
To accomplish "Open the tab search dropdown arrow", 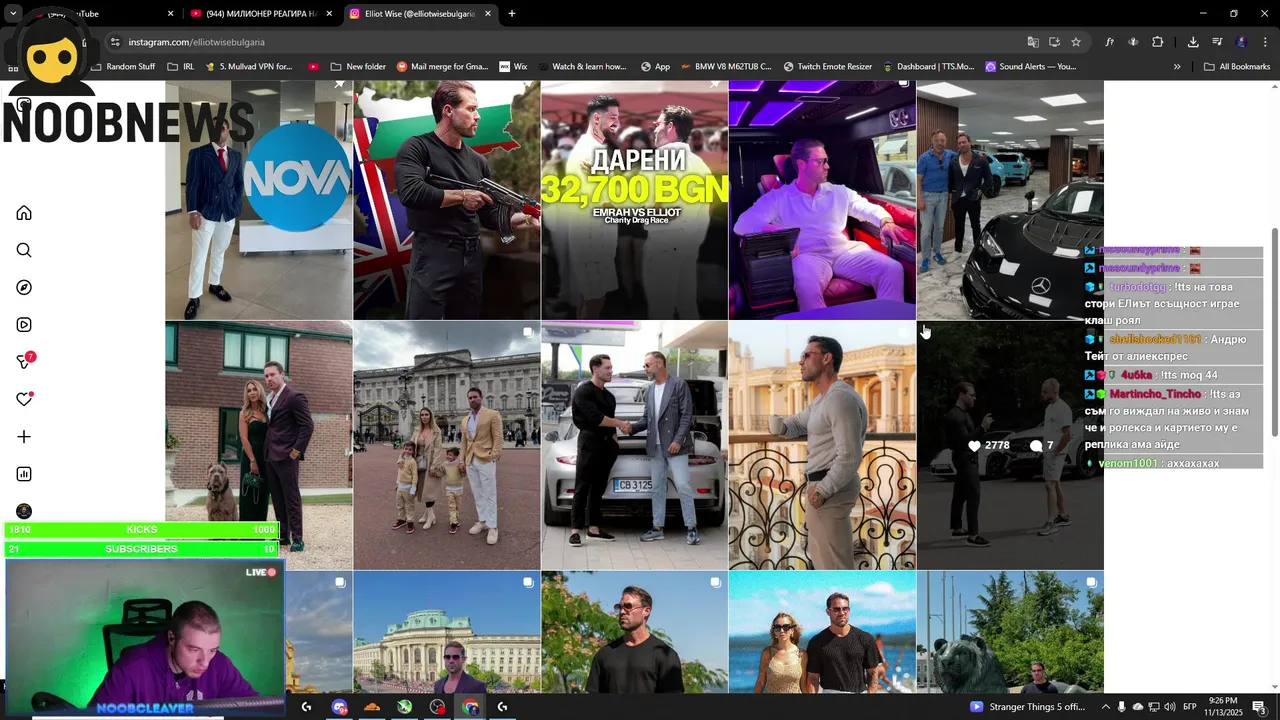I will pyautogui.click(x=13, y=14).
